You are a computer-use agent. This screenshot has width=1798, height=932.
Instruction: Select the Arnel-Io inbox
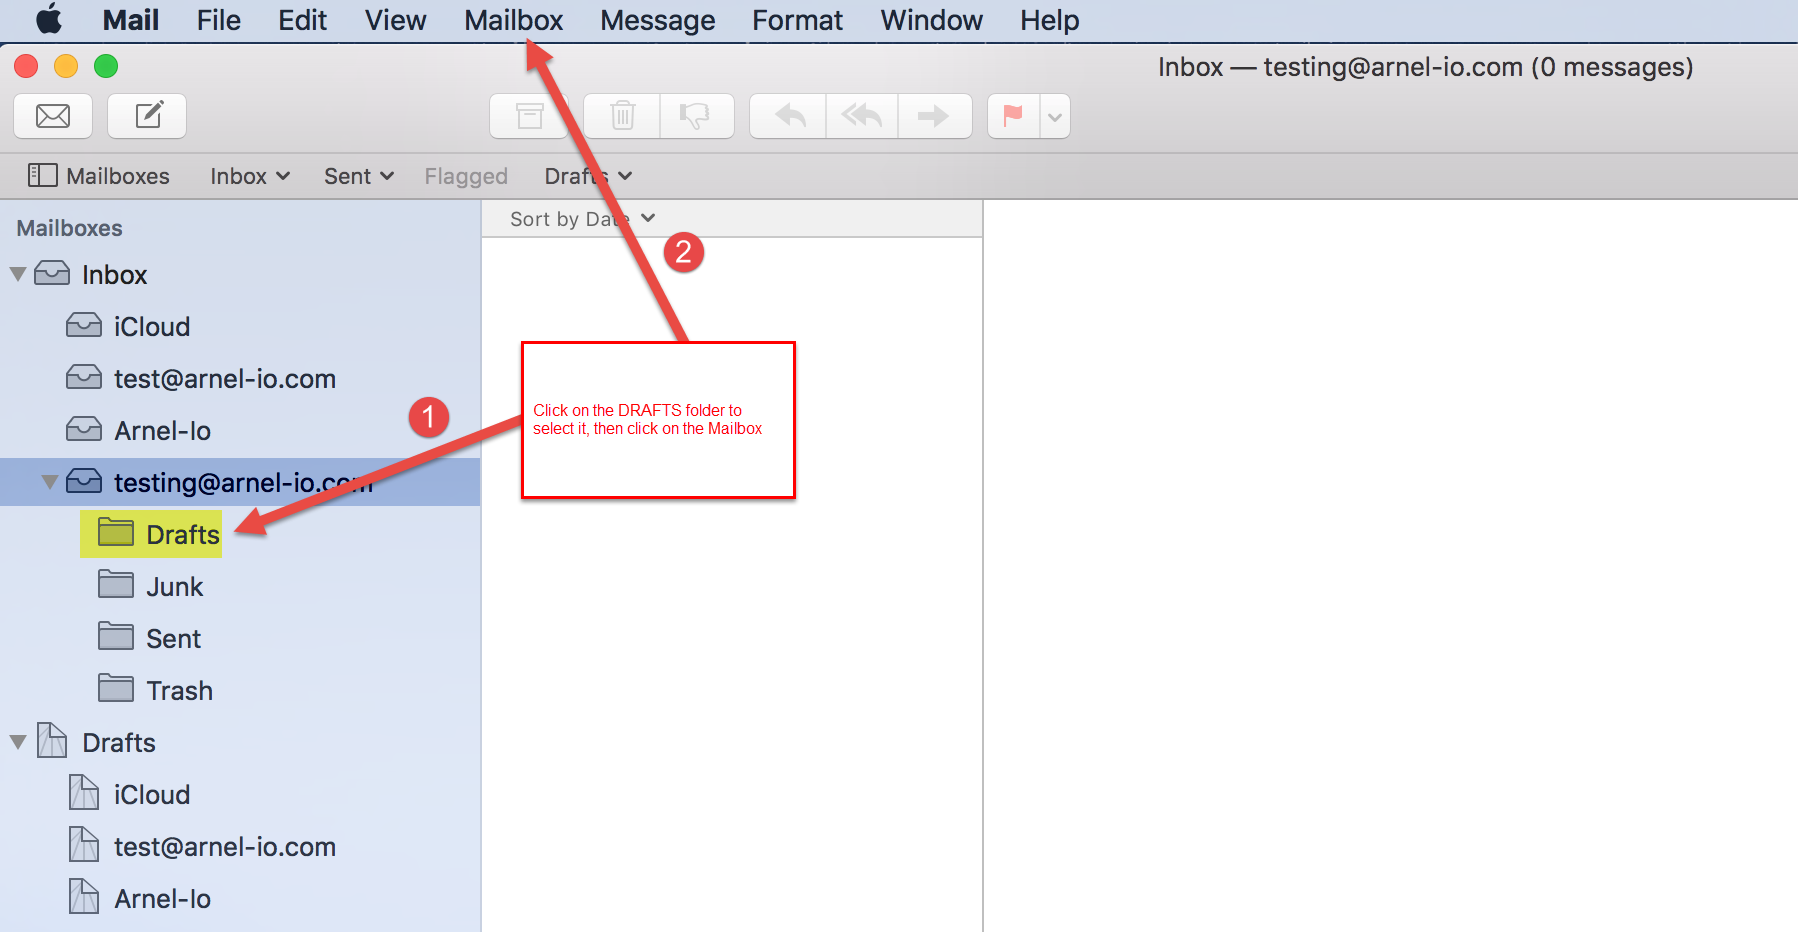(x=240, y=430)
